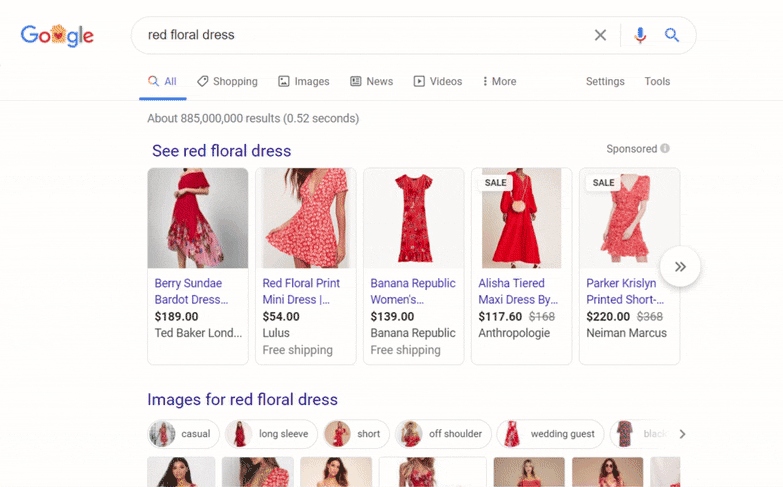
Task: Click the Sponsored info icon
Action: 665,148
